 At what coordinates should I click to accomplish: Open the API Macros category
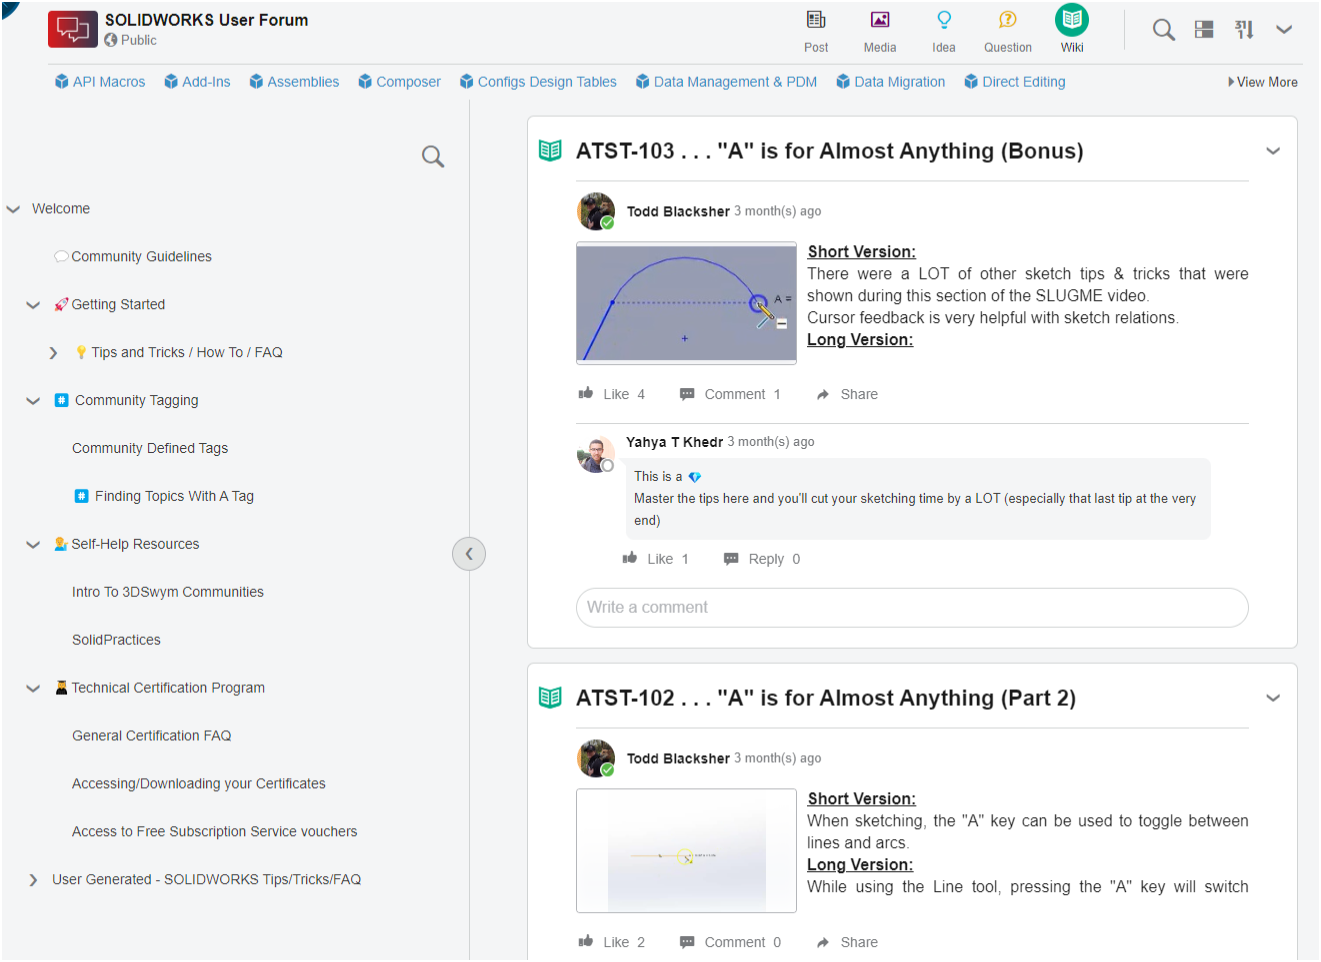click(100, 82)
